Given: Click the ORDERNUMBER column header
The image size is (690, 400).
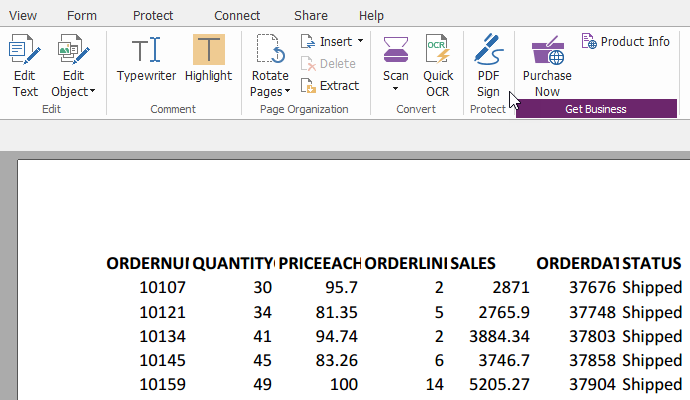Looking at the screenshot, I should tap(147, 264).
